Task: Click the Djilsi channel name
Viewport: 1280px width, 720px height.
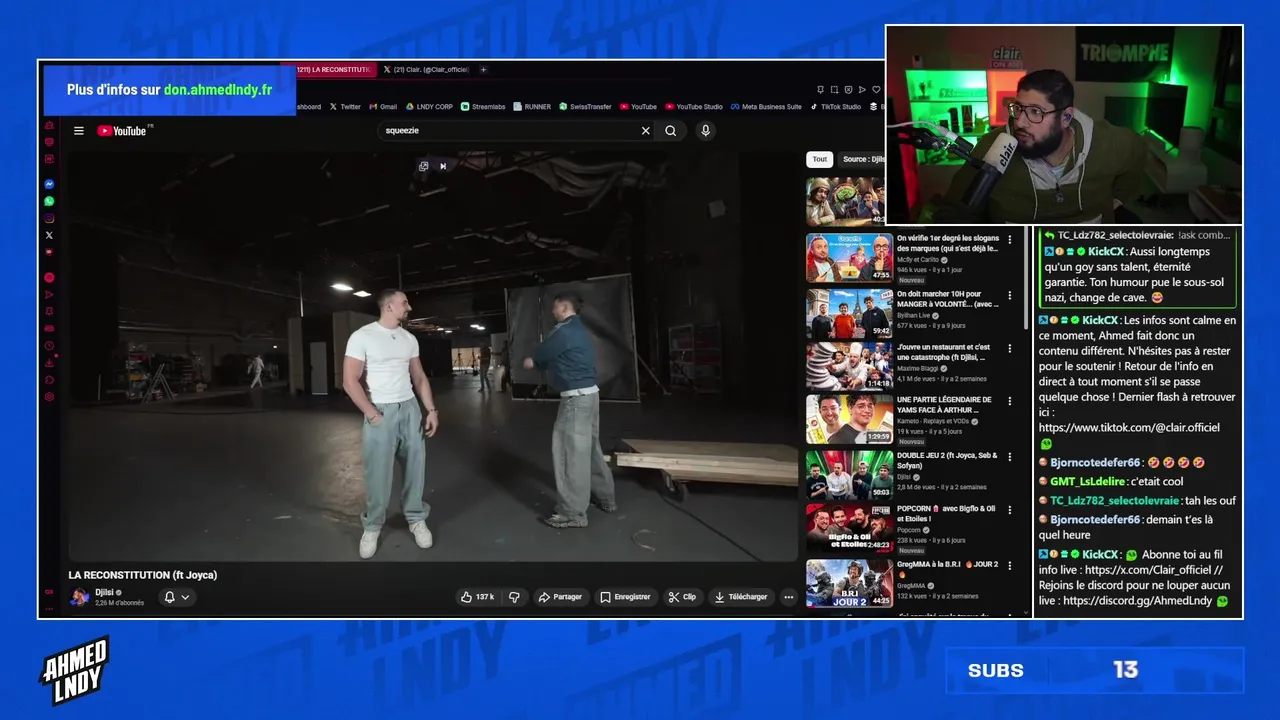Action: (x=105, y=592)
